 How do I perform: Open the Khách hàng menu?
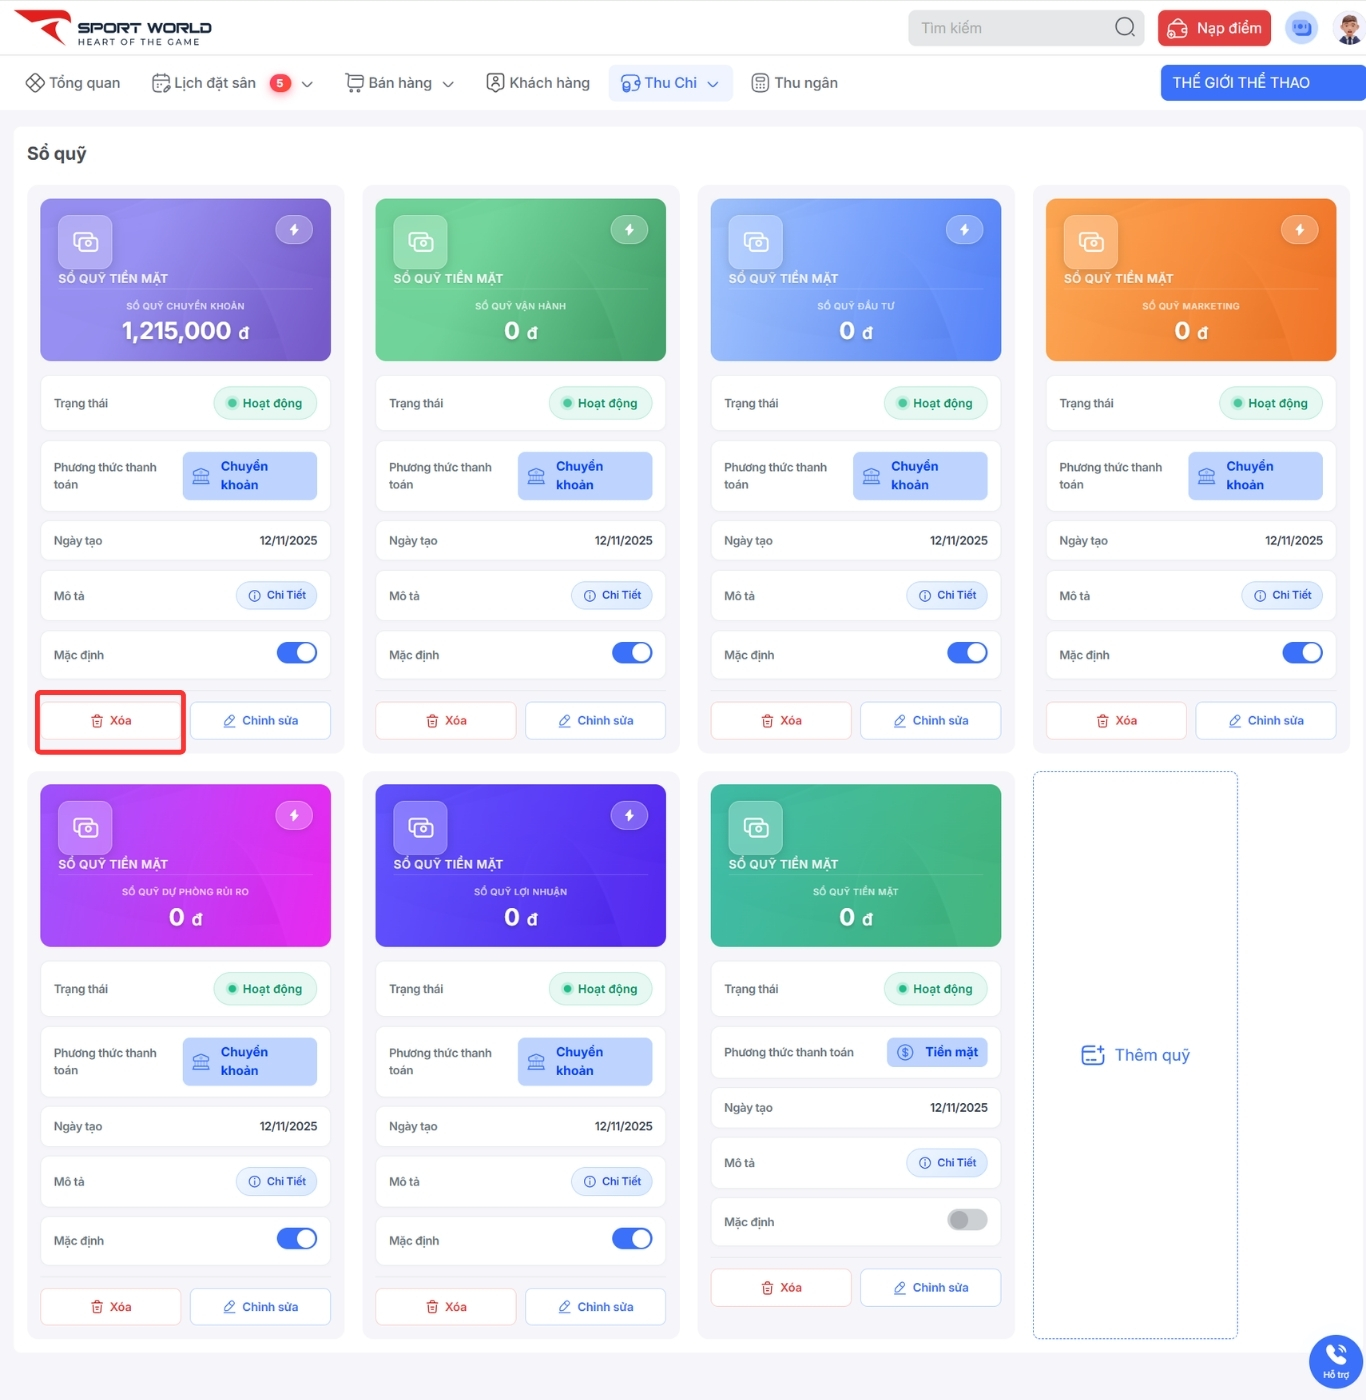(x=538, y=83)
